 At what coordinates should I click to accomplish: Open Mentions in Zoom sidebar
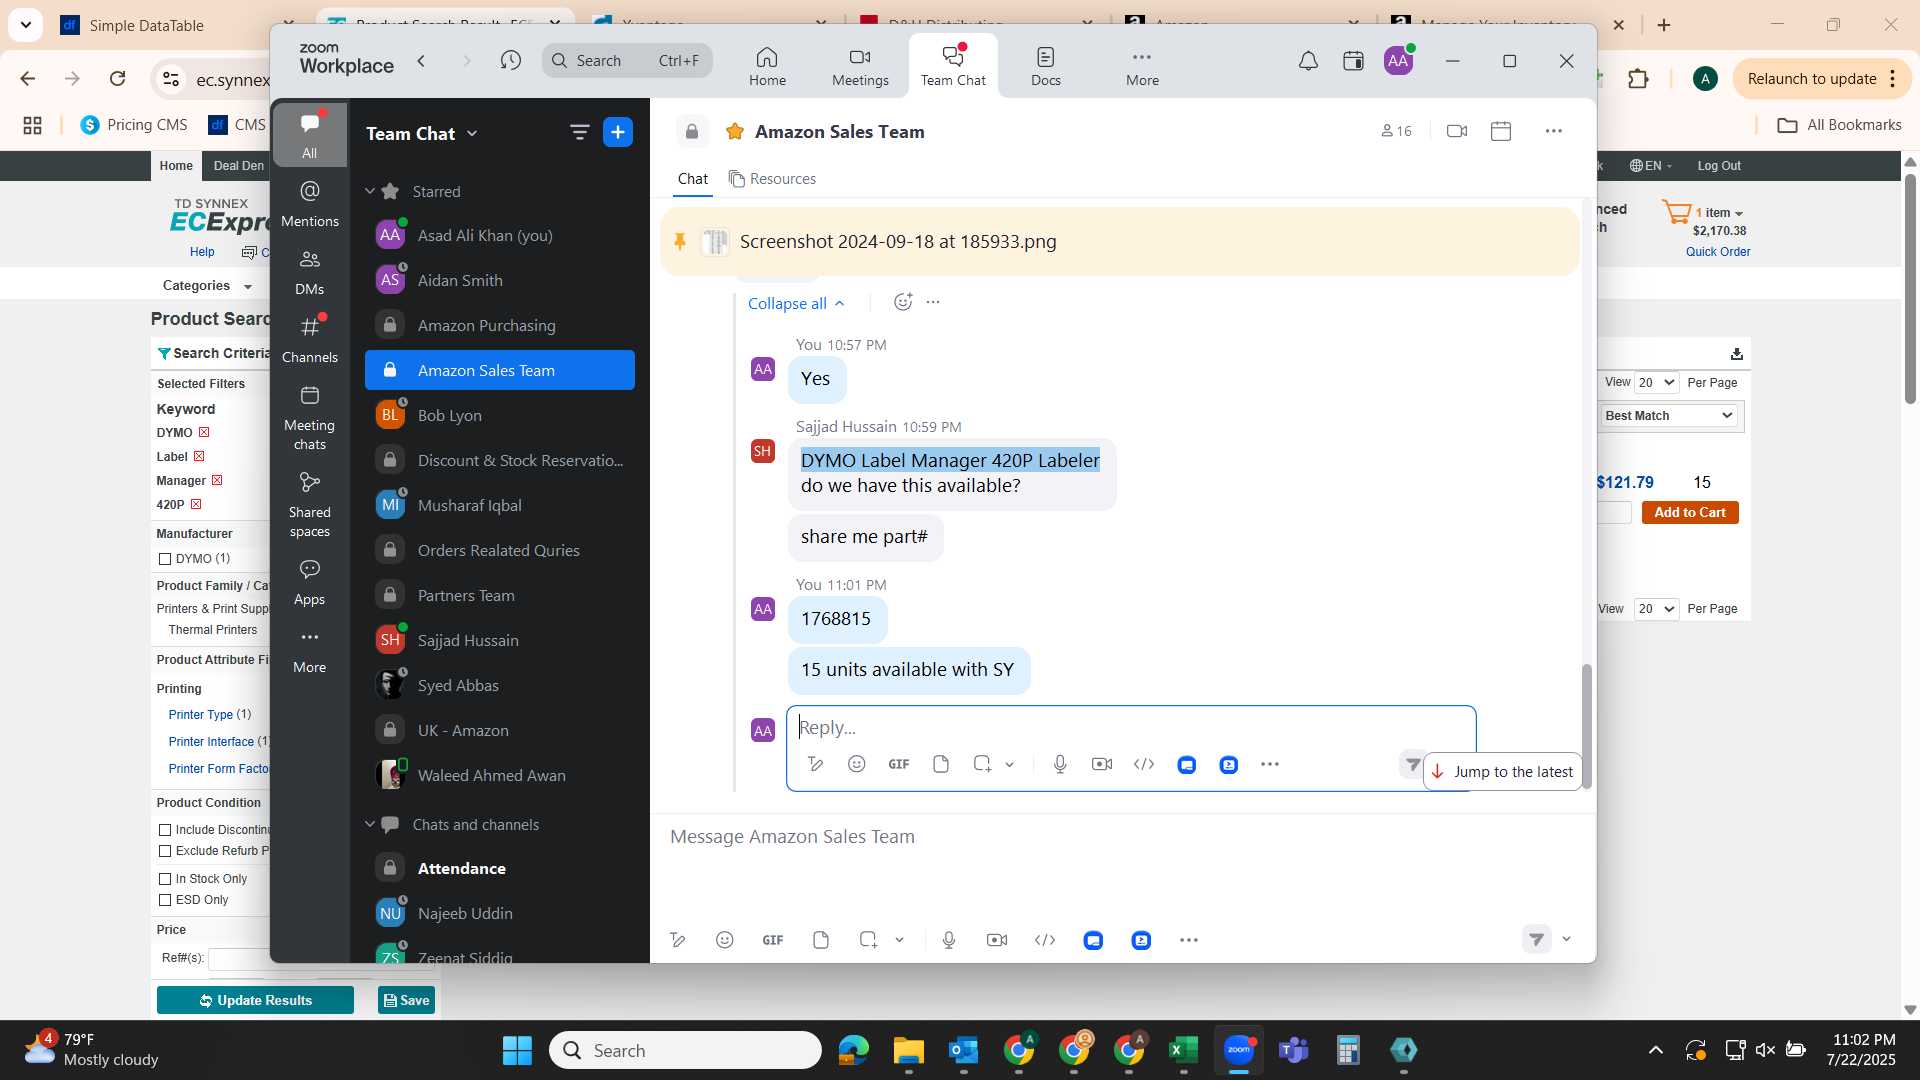(x=310, y=204)
